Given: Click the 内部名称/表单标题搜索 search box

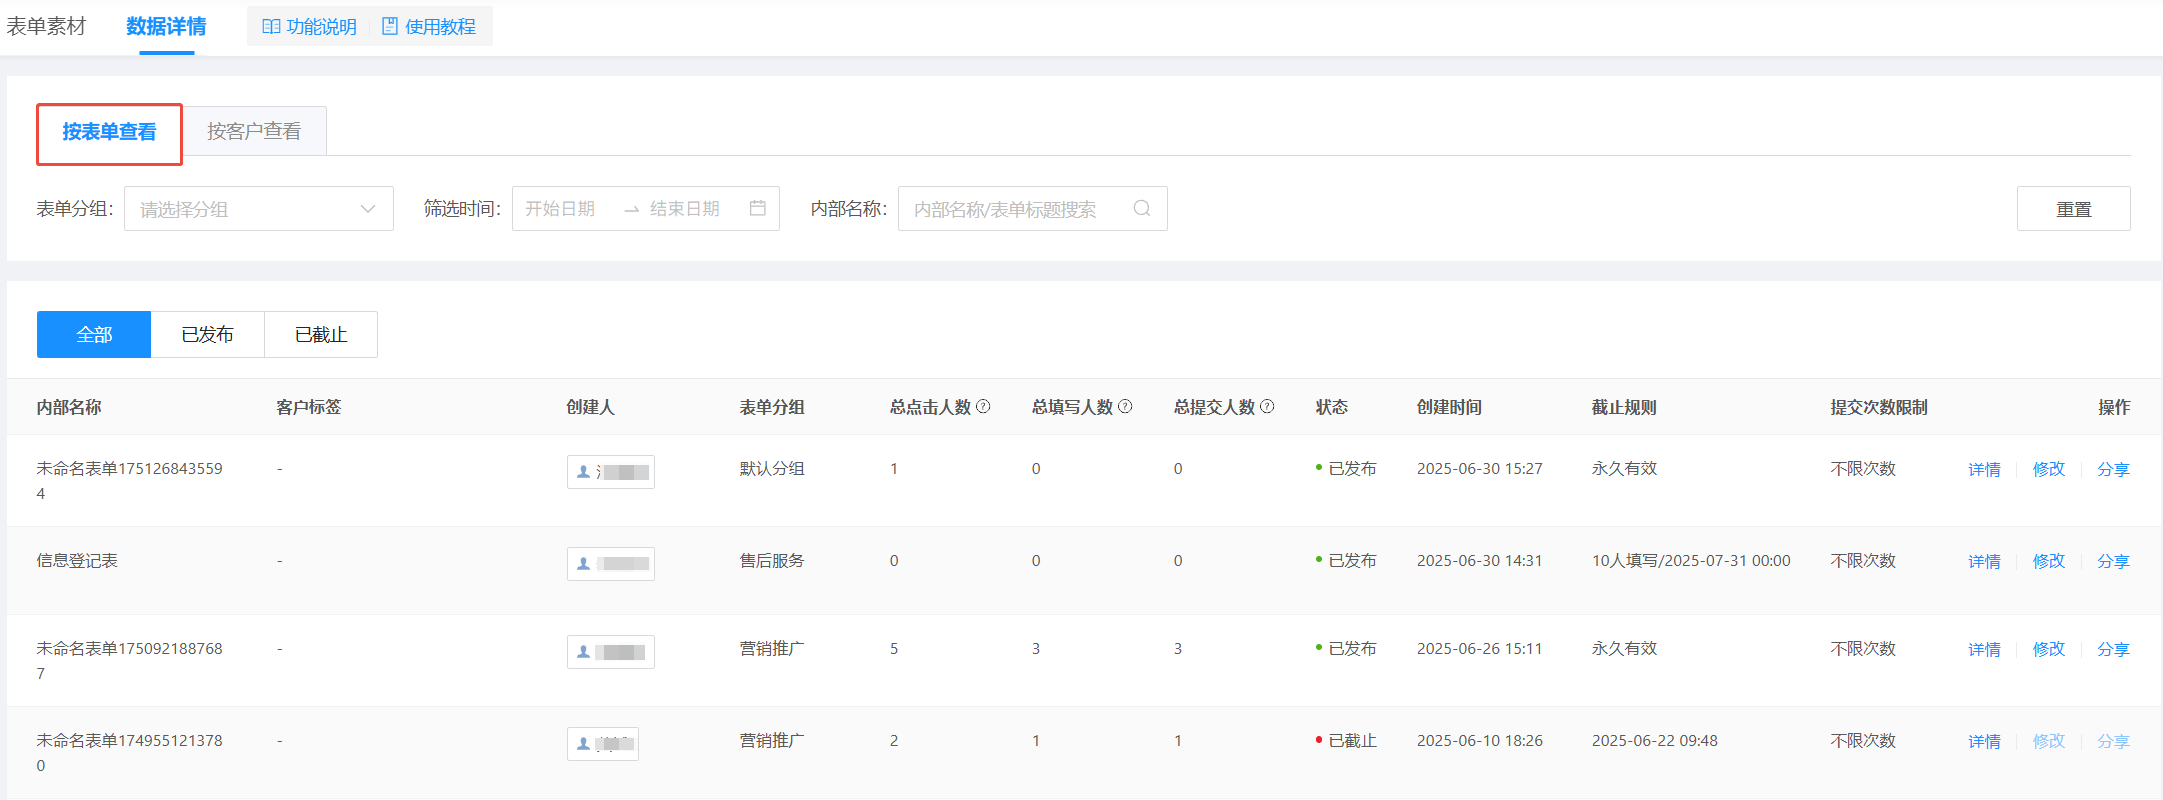Looking at the screenshot, I should point(1033,209).
